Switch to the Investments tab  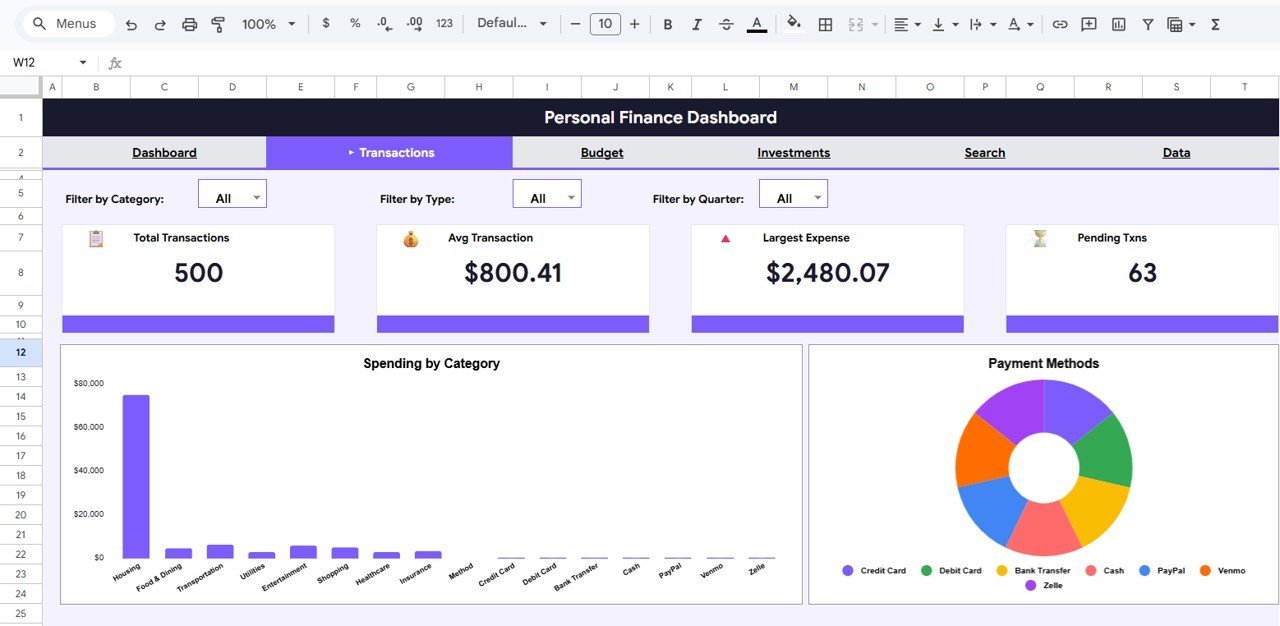[x=793, y=152]
